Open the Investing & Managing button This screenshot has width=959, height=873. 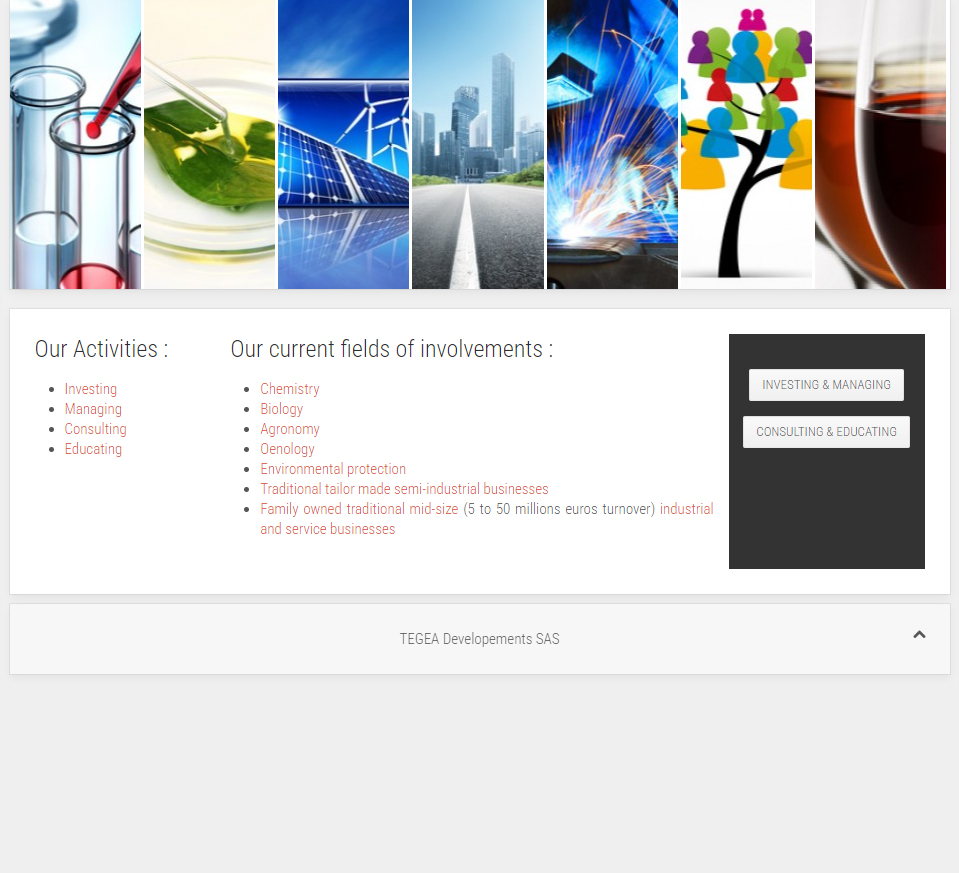click(826, 385)
